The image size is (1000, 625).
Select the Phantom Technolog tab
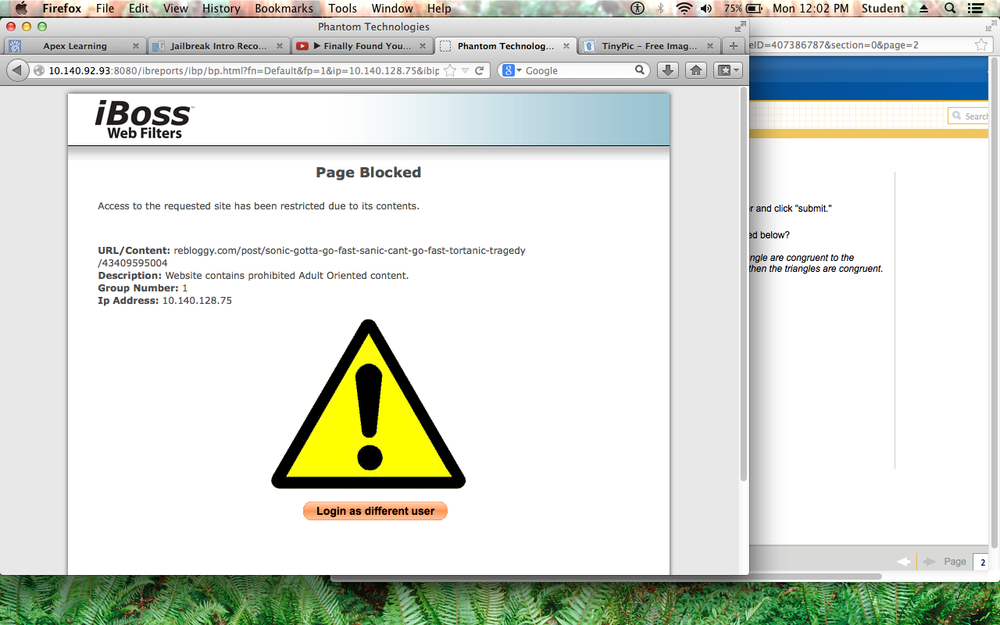506,46
